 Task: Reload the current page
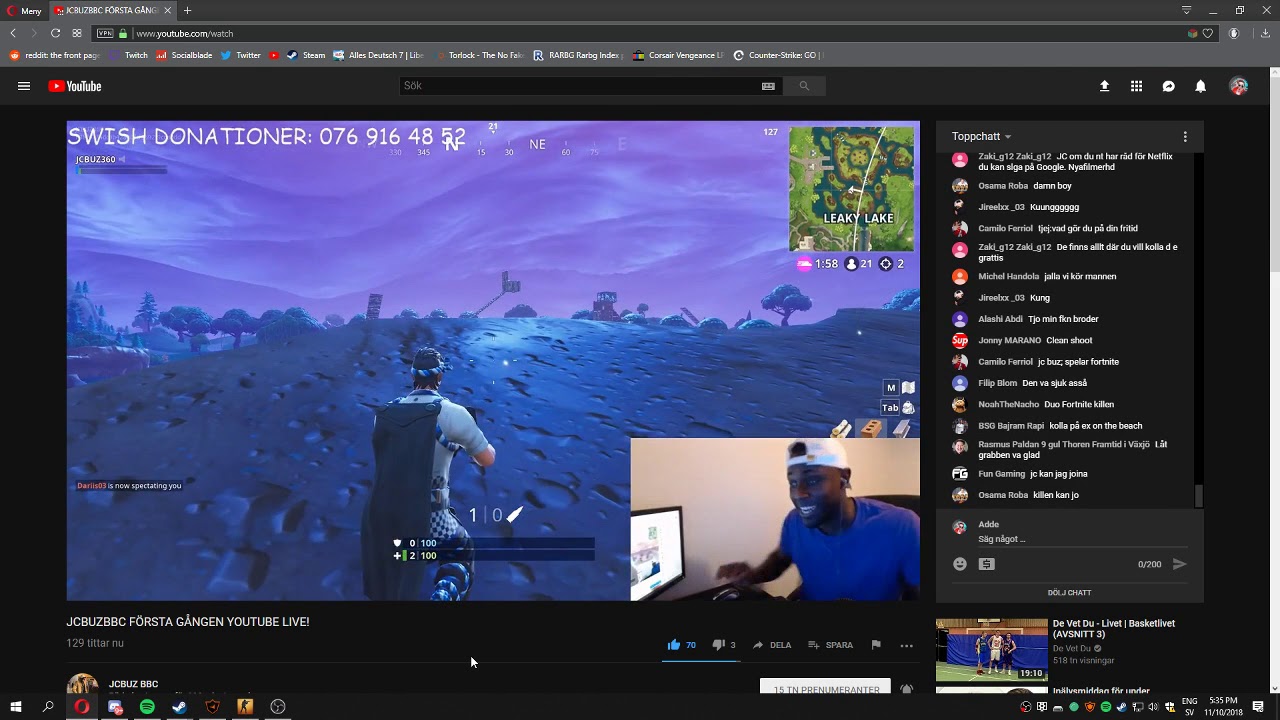(56, 33)
